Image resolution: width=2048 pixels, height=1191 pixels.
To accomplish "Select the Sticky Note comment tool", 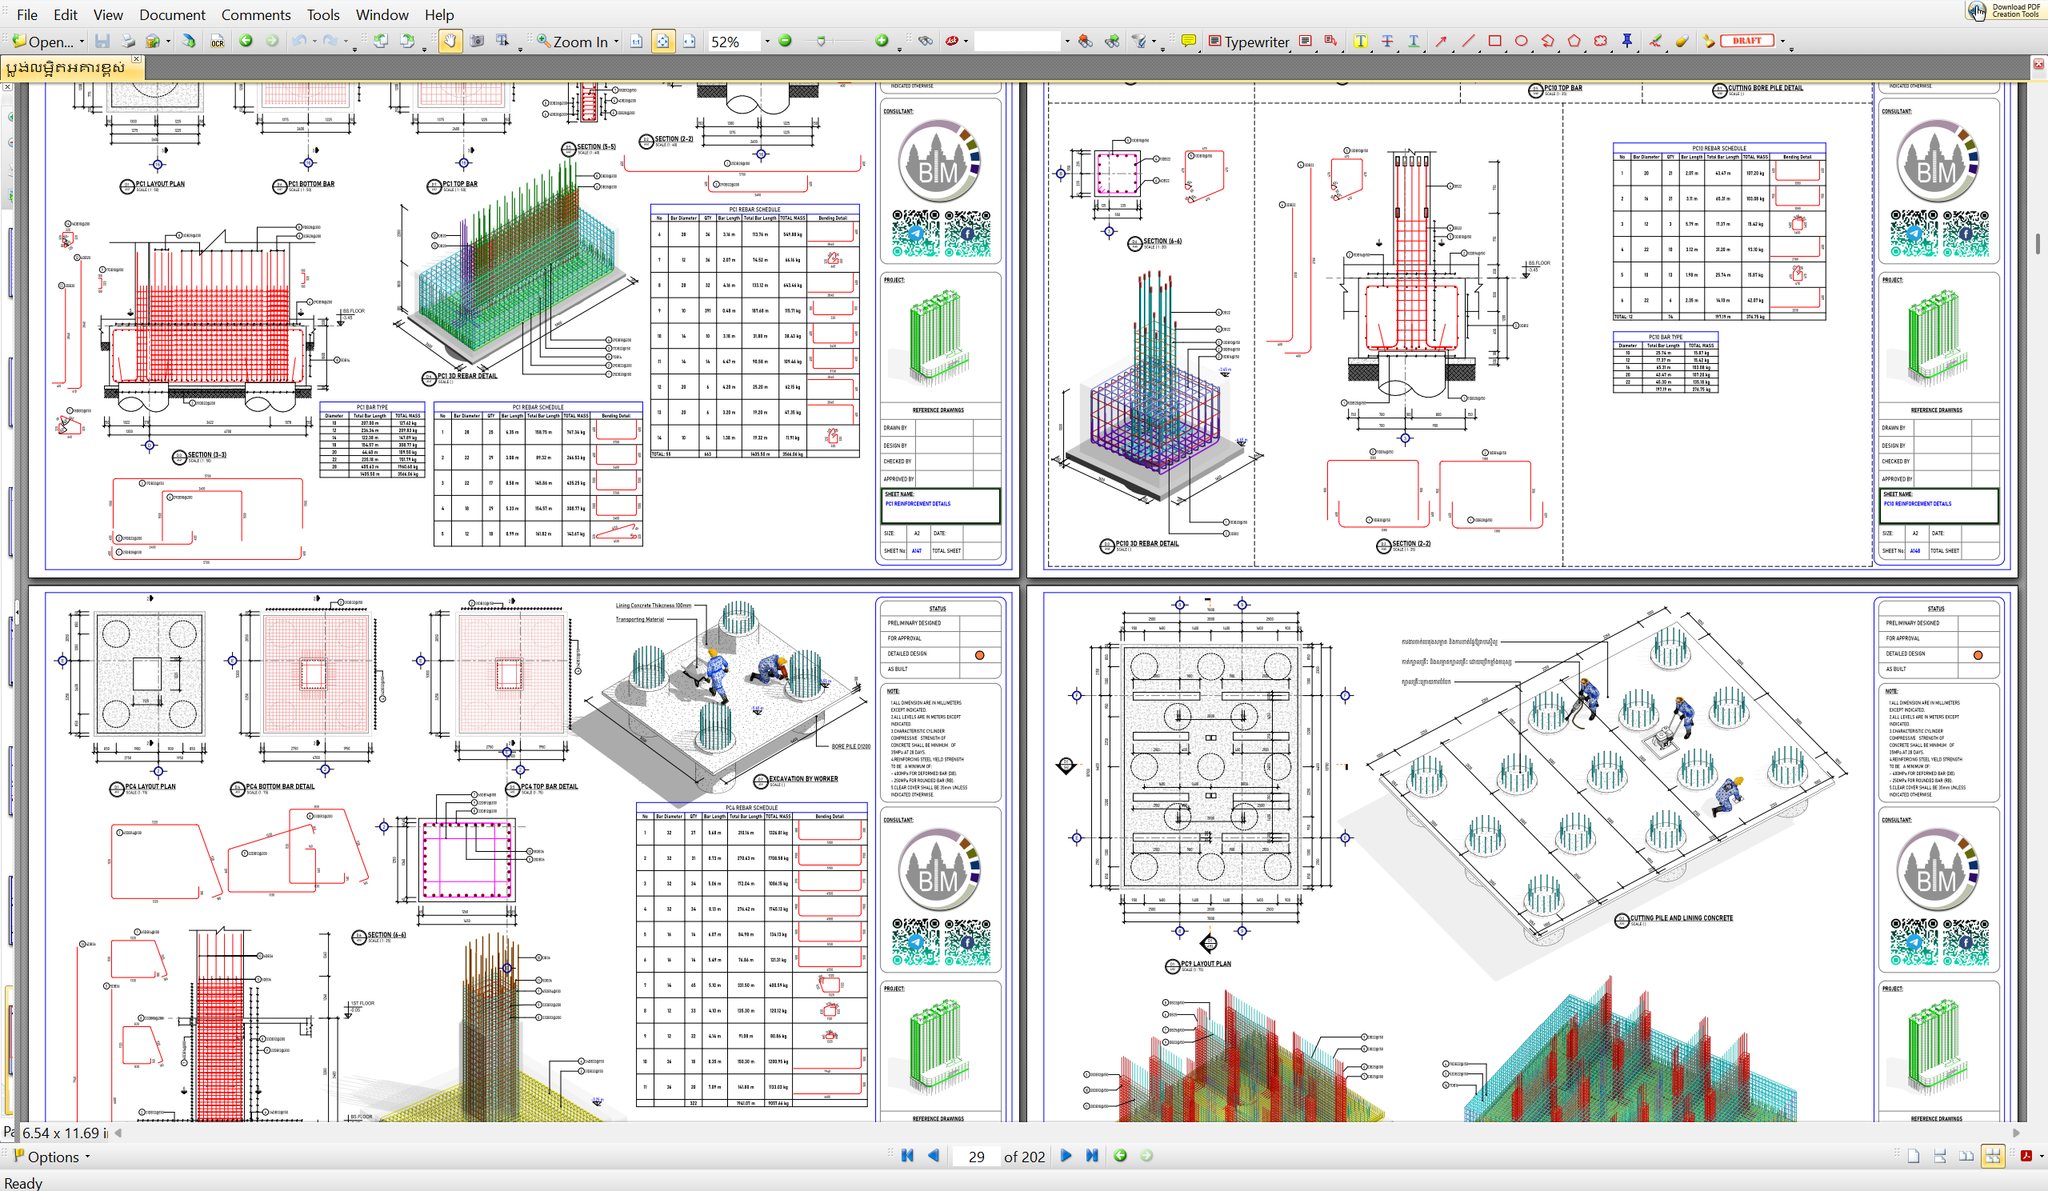I will click(x=1188, y=41).
